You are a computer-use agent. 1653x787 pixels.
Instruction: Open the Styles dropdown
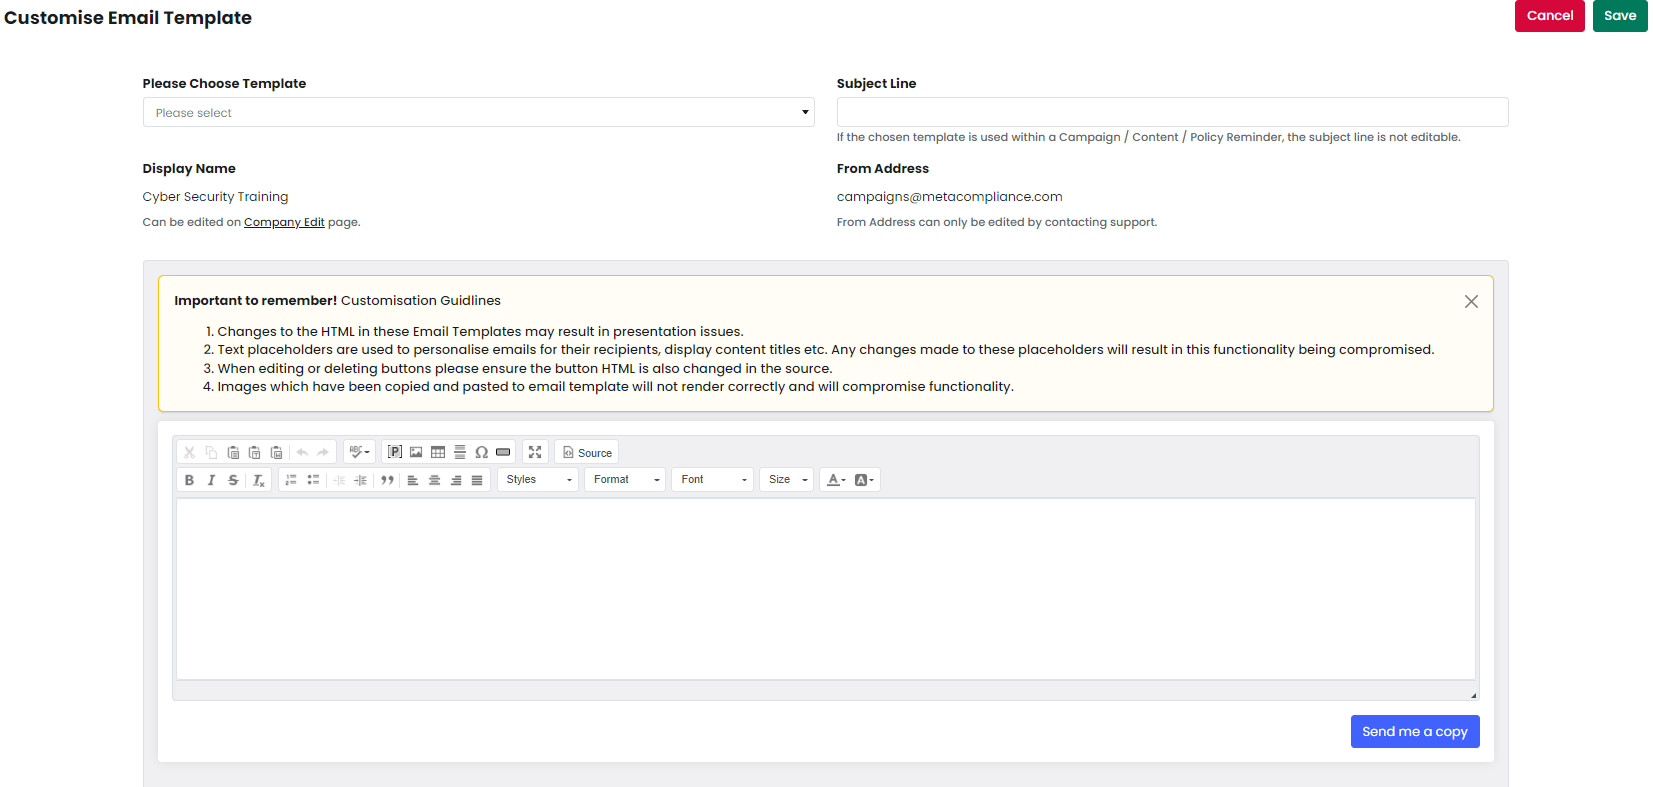pyautogui.click(x=538, y=480)
